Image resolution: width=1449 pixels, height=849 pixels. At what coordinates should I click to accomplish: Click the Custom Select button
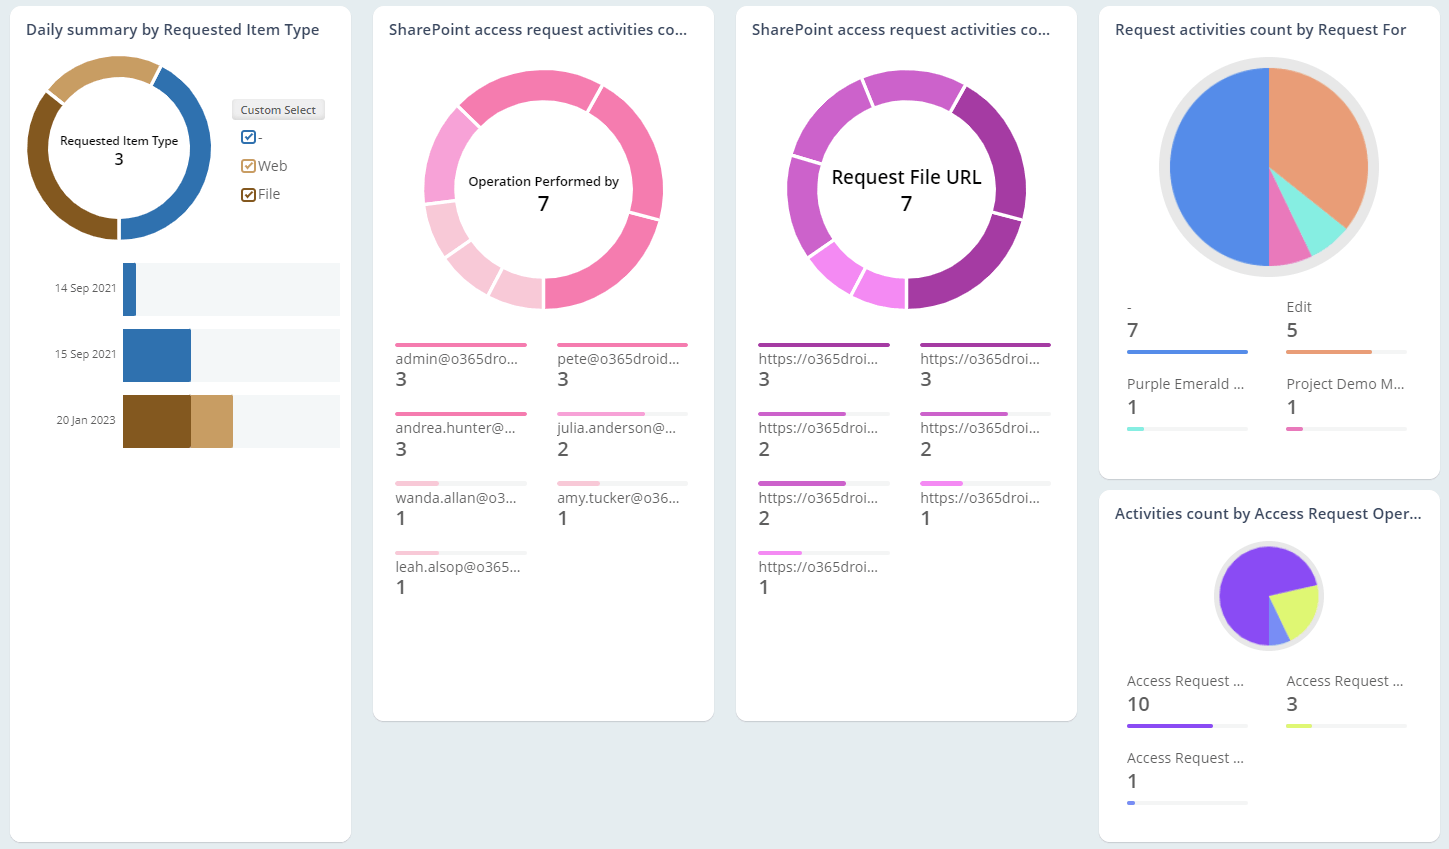[x=278, y=110]
